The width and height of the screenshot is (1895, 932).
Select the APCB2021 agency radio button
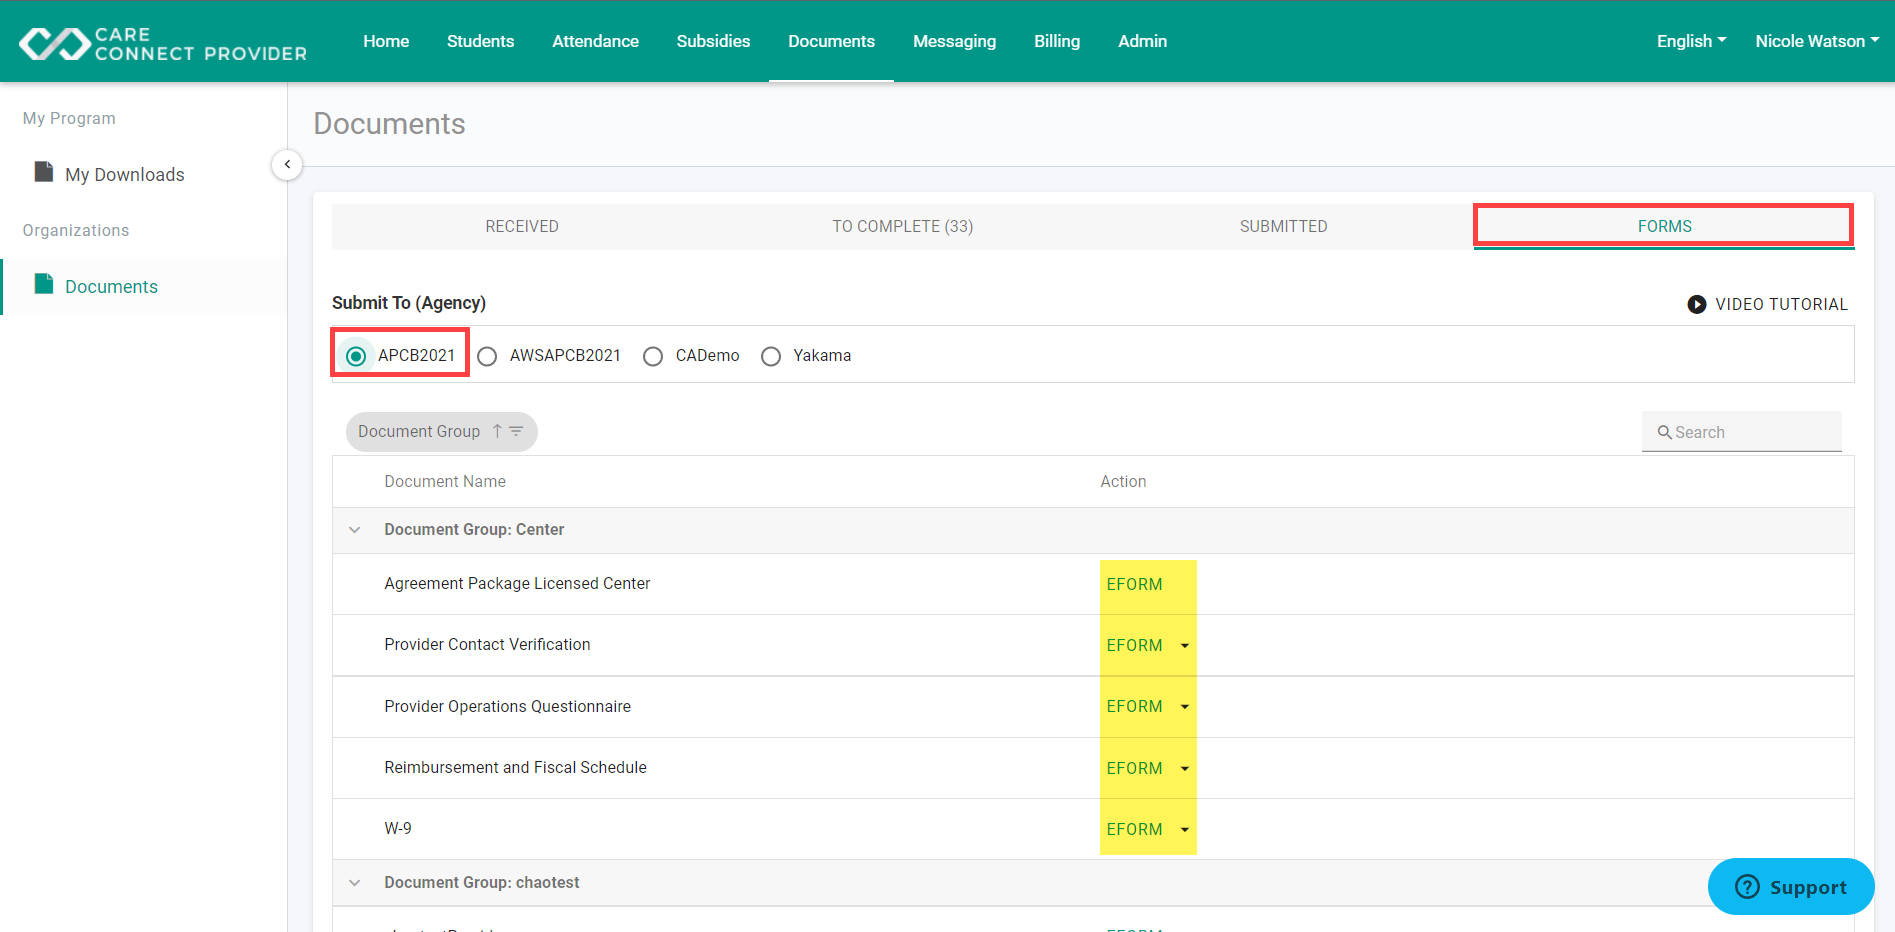[356, 356]
